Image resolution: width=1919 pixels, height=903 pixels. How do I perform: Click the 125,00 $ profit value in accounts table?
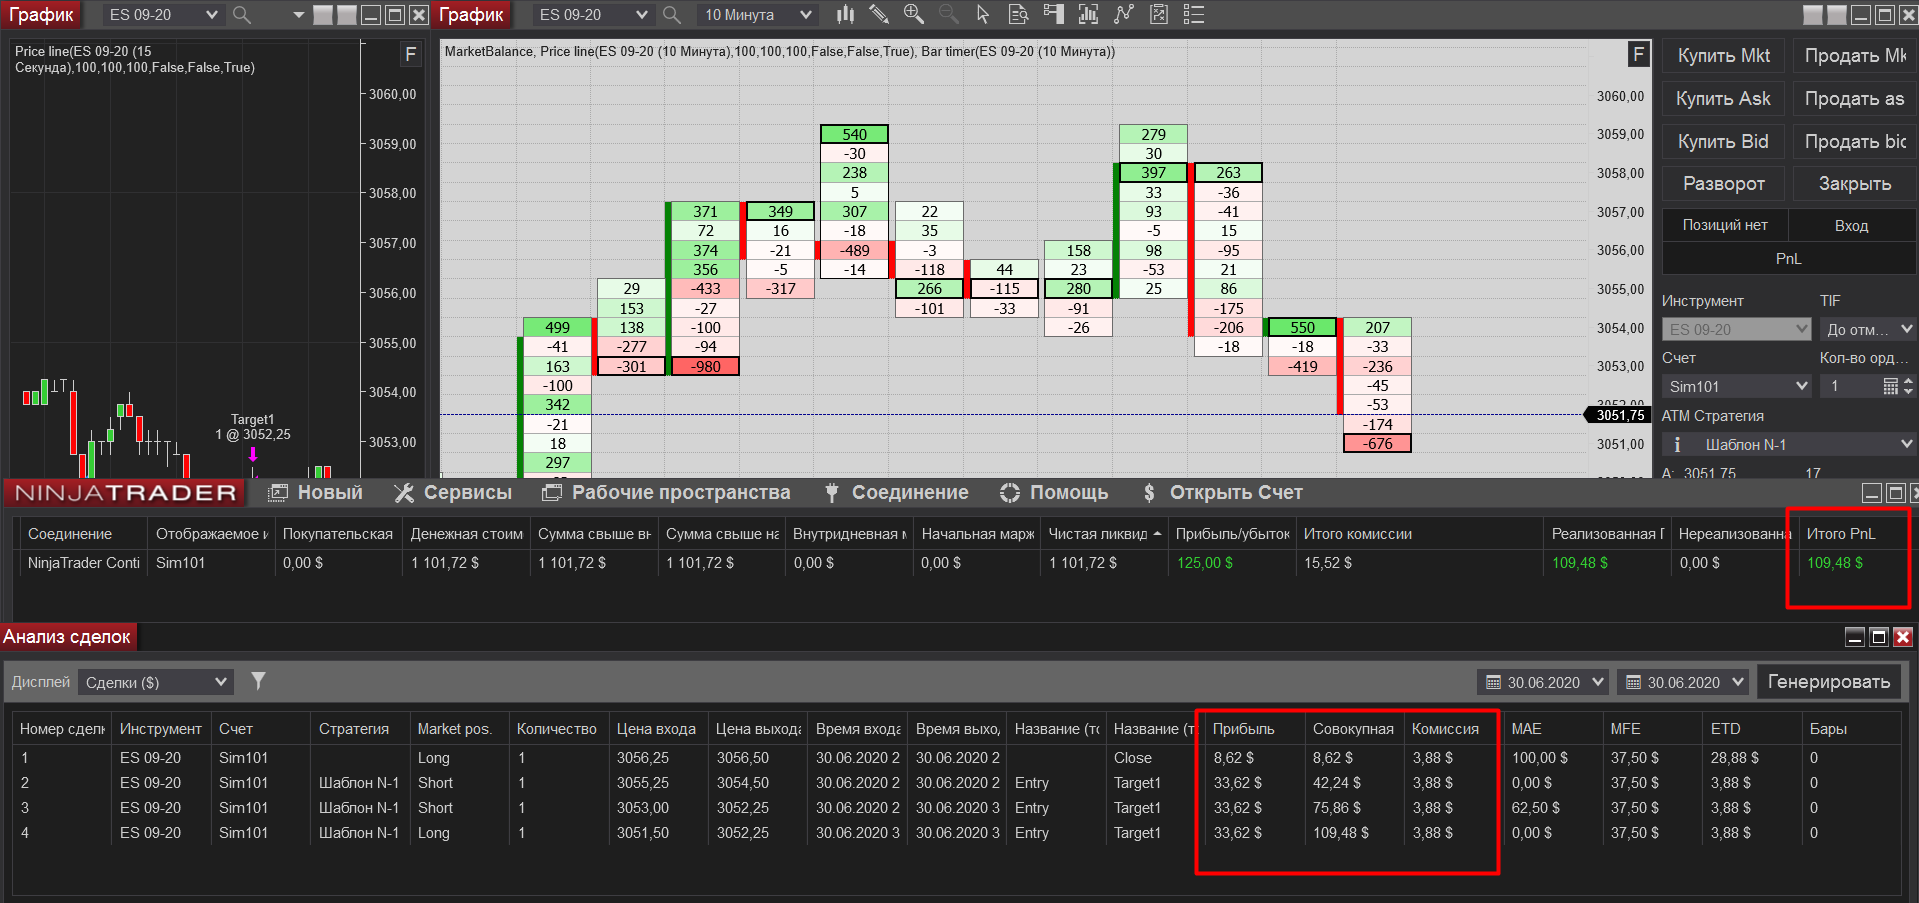click(1204, 563)
